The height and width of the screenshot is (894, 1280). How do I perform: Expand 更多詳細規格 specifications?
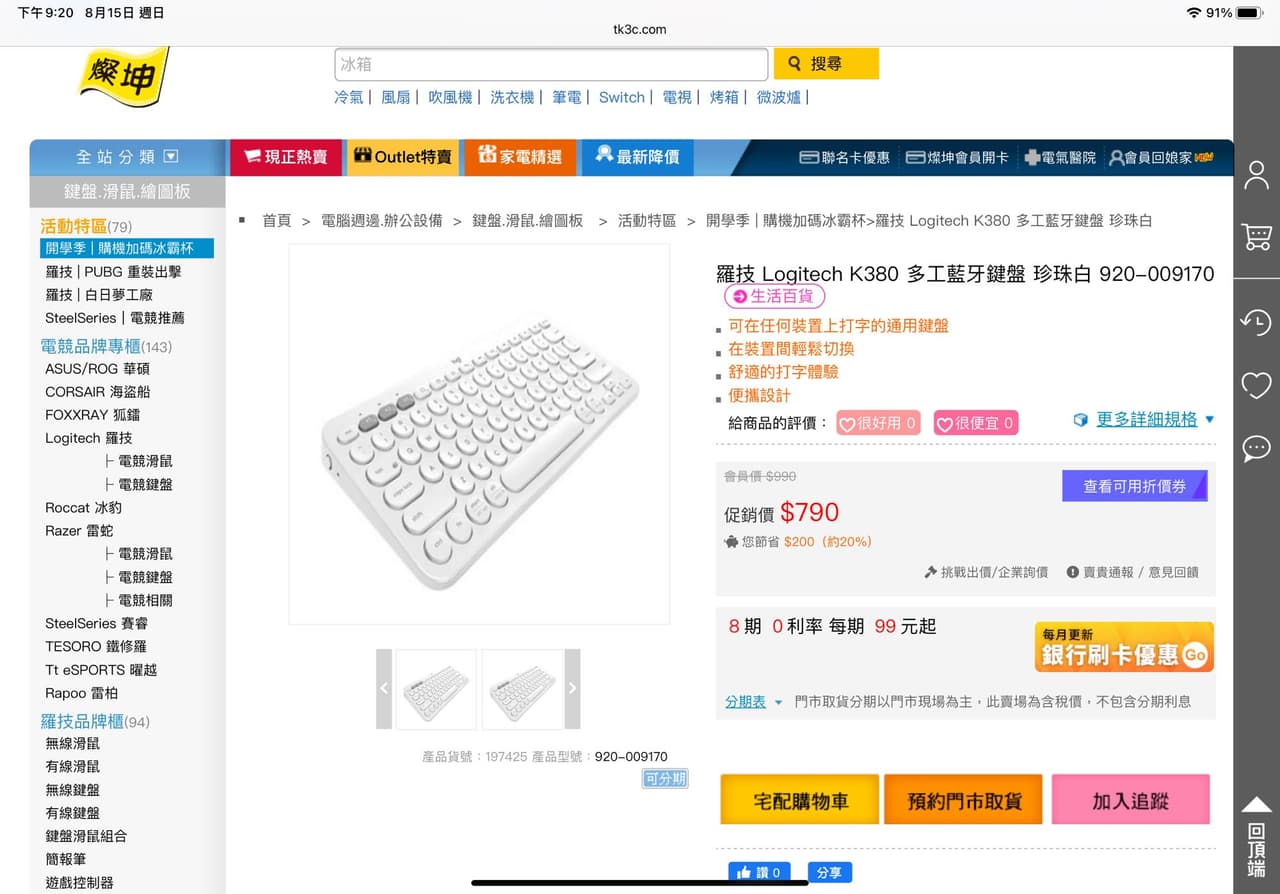click(x=1146, y=420)
